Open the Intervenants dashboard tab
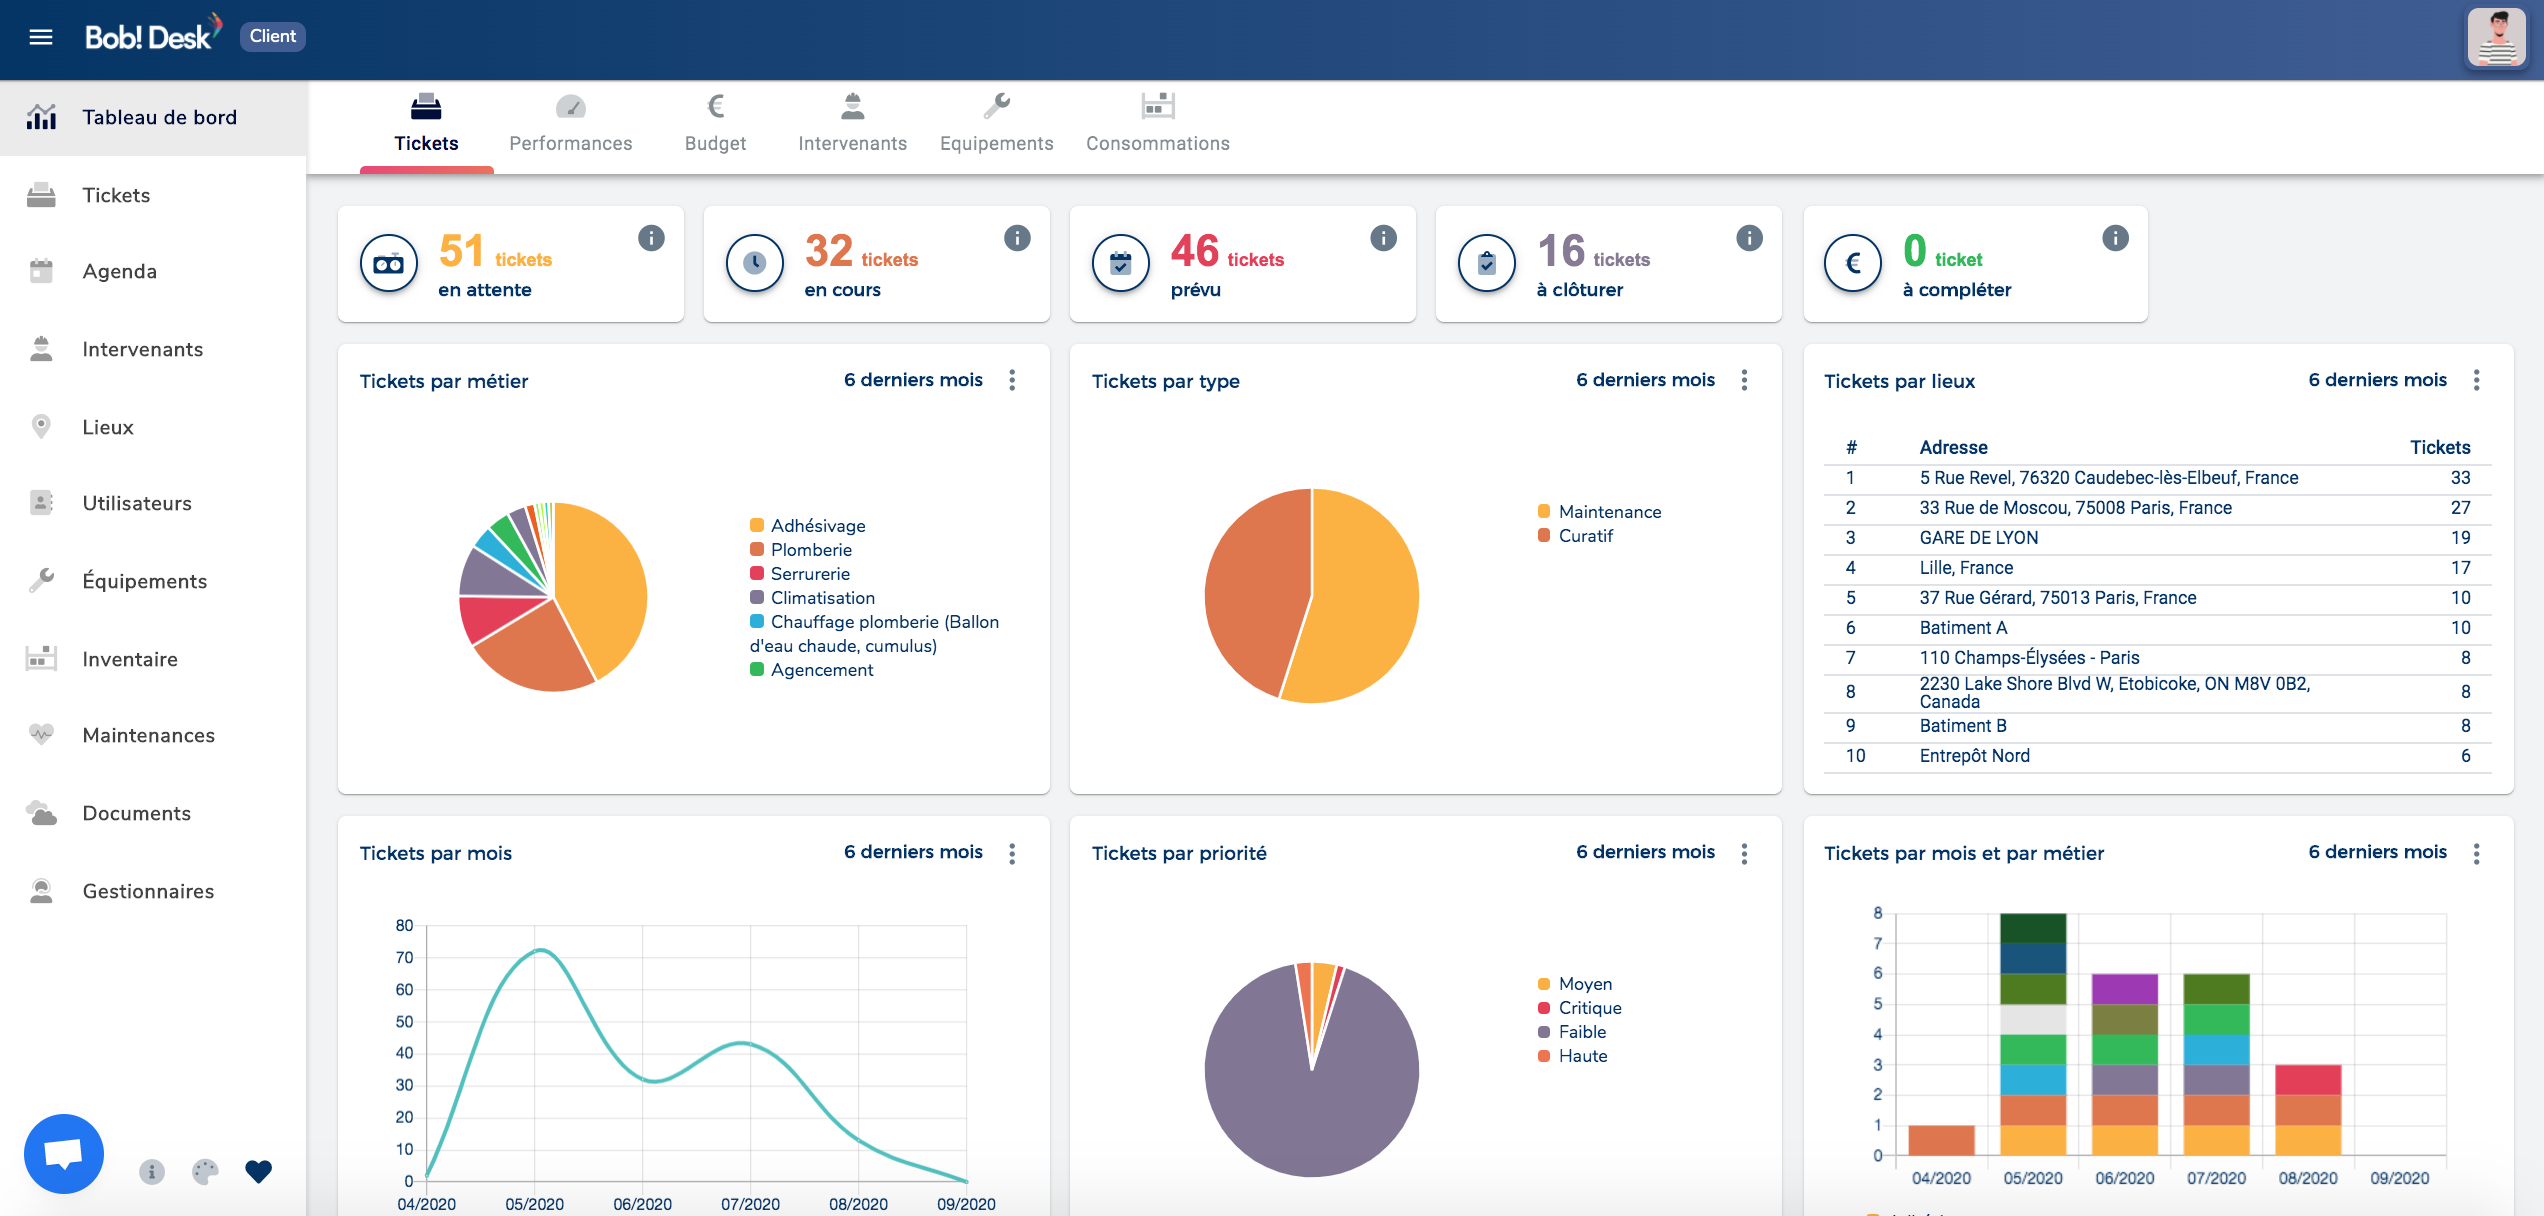Viewport: 2544px width, 1216px height. (x=853, y=125)
